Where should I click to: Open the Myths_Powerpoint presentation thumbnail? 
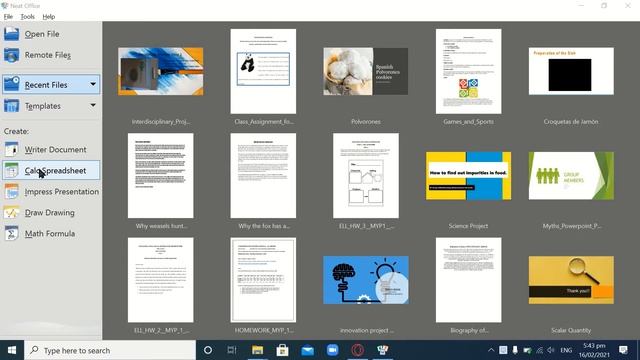point(571,176)
